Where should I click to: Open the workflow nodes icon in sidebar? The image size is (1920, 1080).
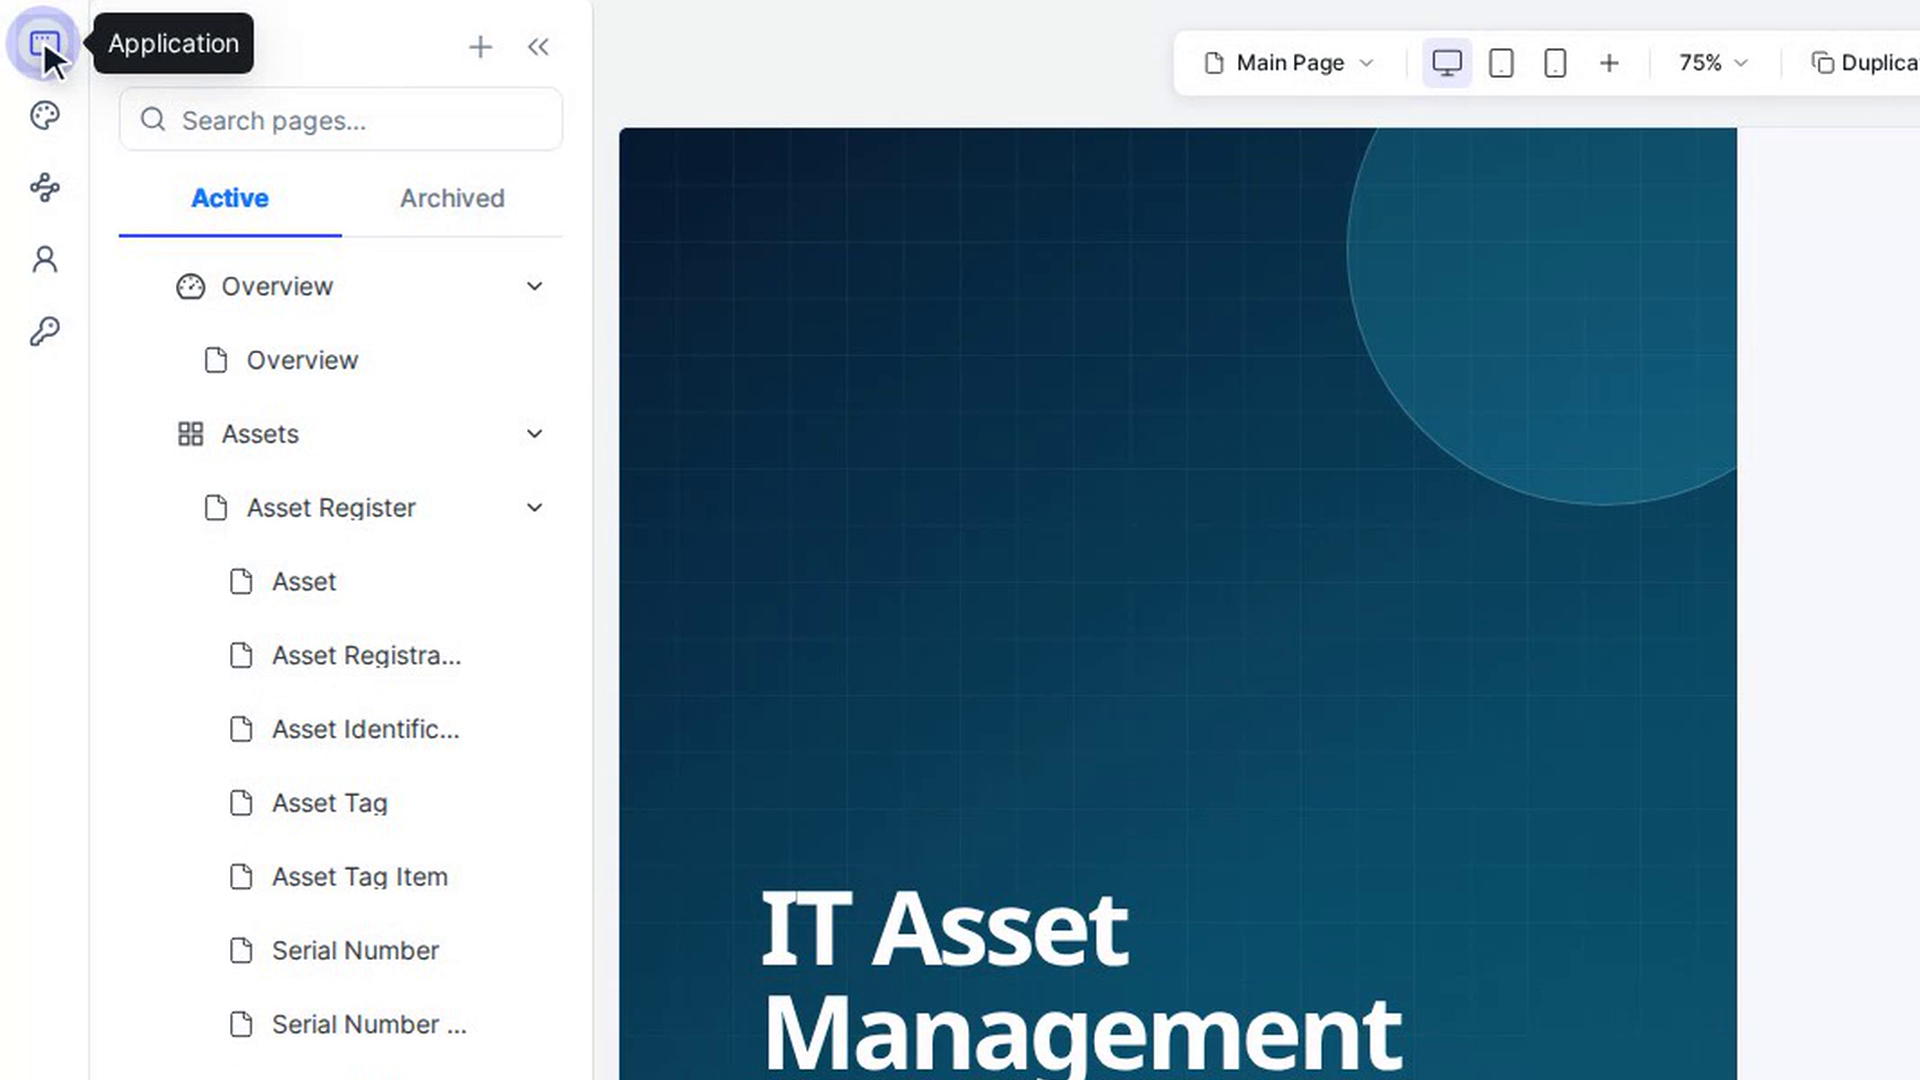[44, 188]
